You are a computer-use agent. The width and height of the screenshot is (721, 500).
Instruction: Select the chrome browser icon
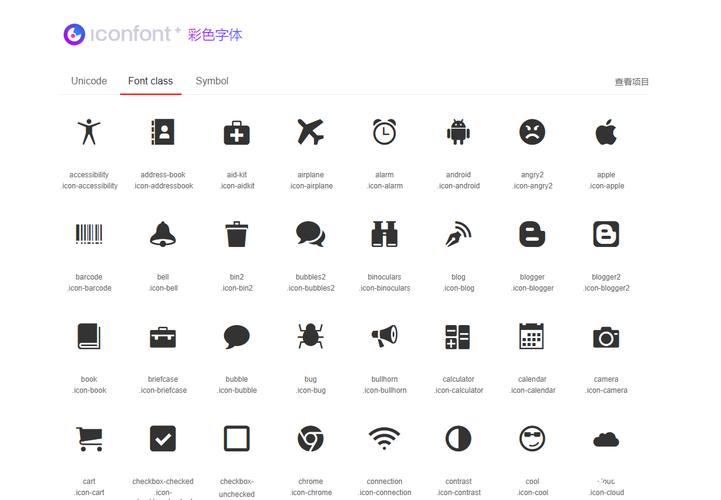pos(310,438)
